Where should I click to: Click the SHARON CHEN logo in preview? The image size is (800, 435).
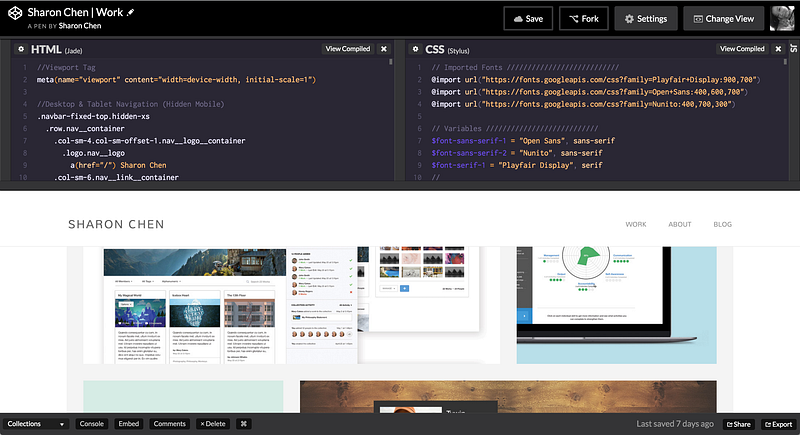pos(116,224)
